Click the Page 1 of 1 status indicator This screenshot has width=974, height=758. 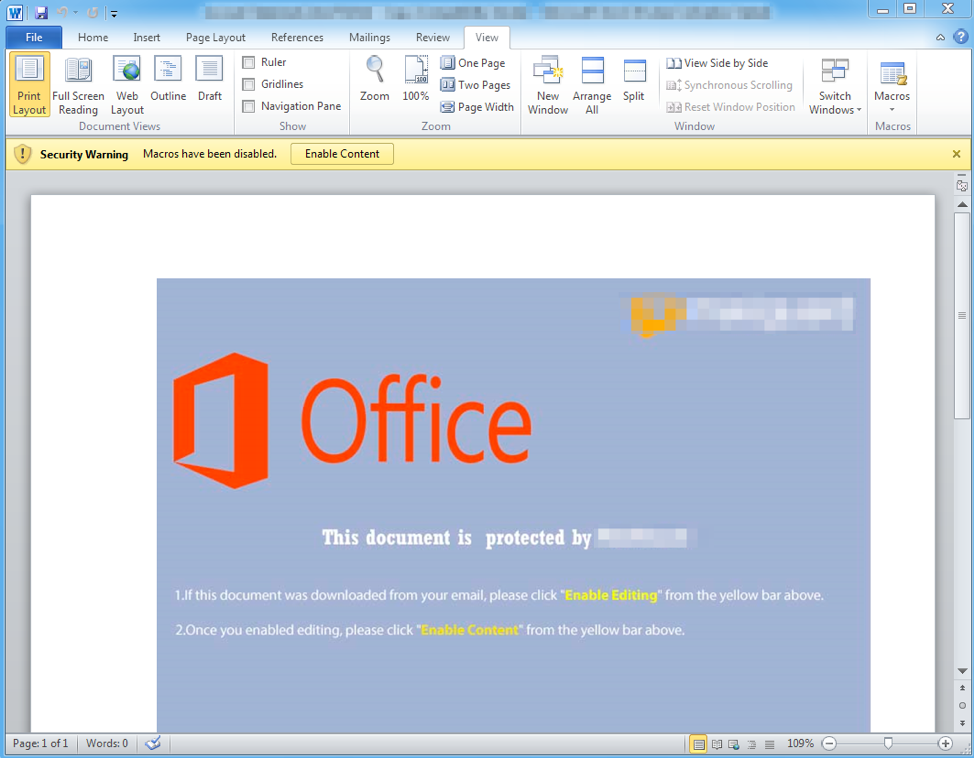pyautogui.click(x=40, y=743)
